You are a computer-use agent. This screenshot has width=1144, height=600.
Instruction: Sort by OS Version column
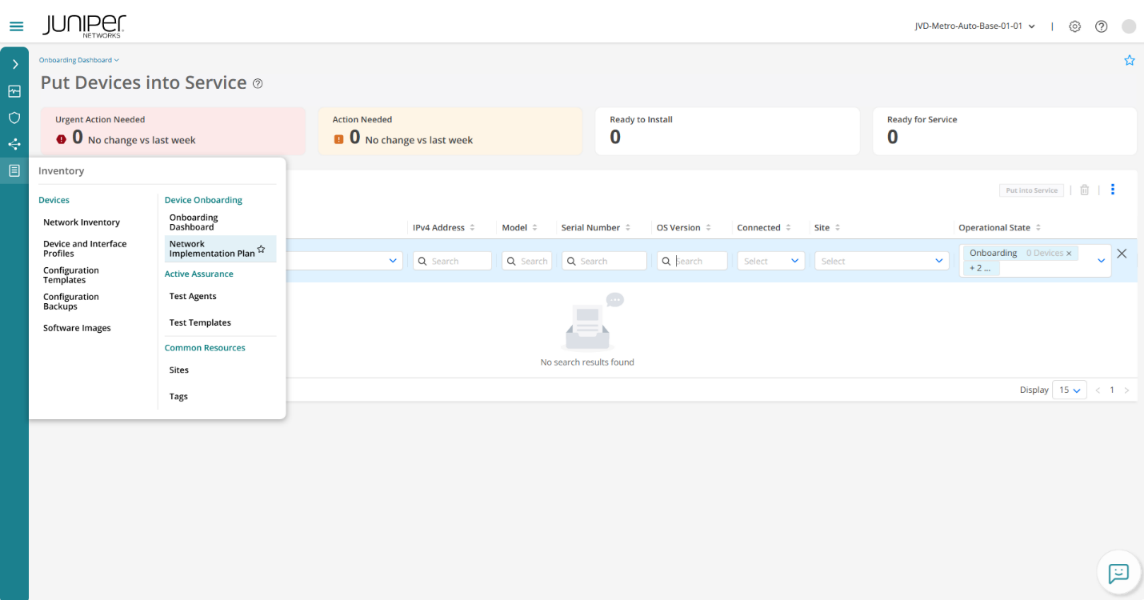[708, 228]
